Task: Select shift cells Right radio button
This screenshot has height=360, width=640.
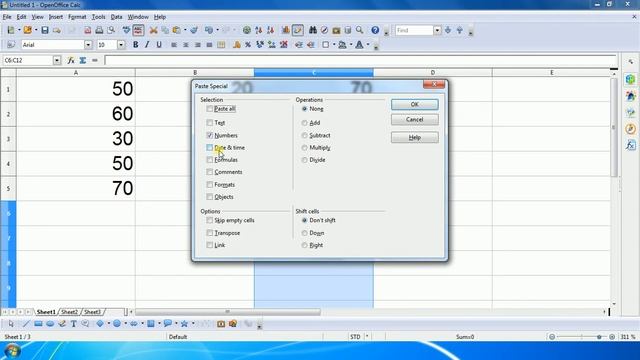Action: pyautogui.click(x=304, y=245)
